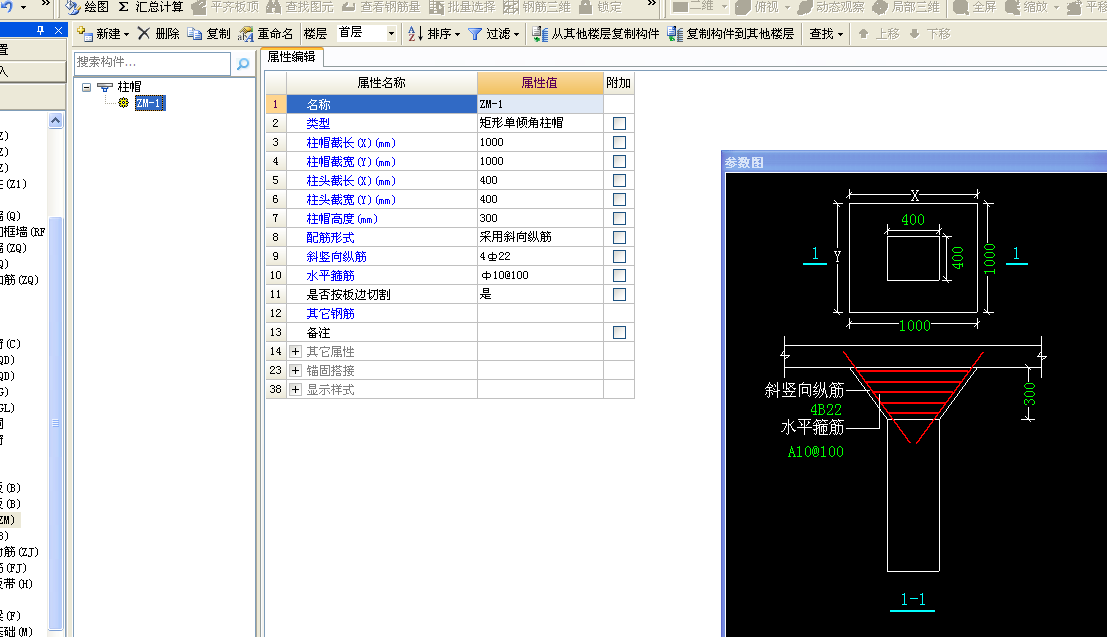This screenshot has width=1107, height=637.
Task: Click 新建 new component icon
Action: [x=85, y=33]
